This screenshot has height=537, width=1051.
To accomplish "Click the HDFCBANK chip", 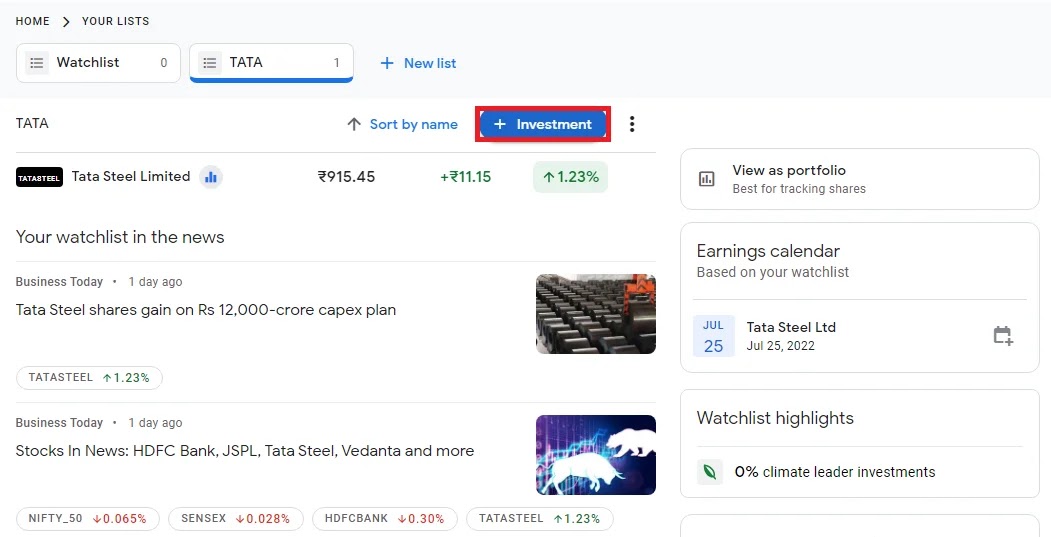I will point(385,518).
